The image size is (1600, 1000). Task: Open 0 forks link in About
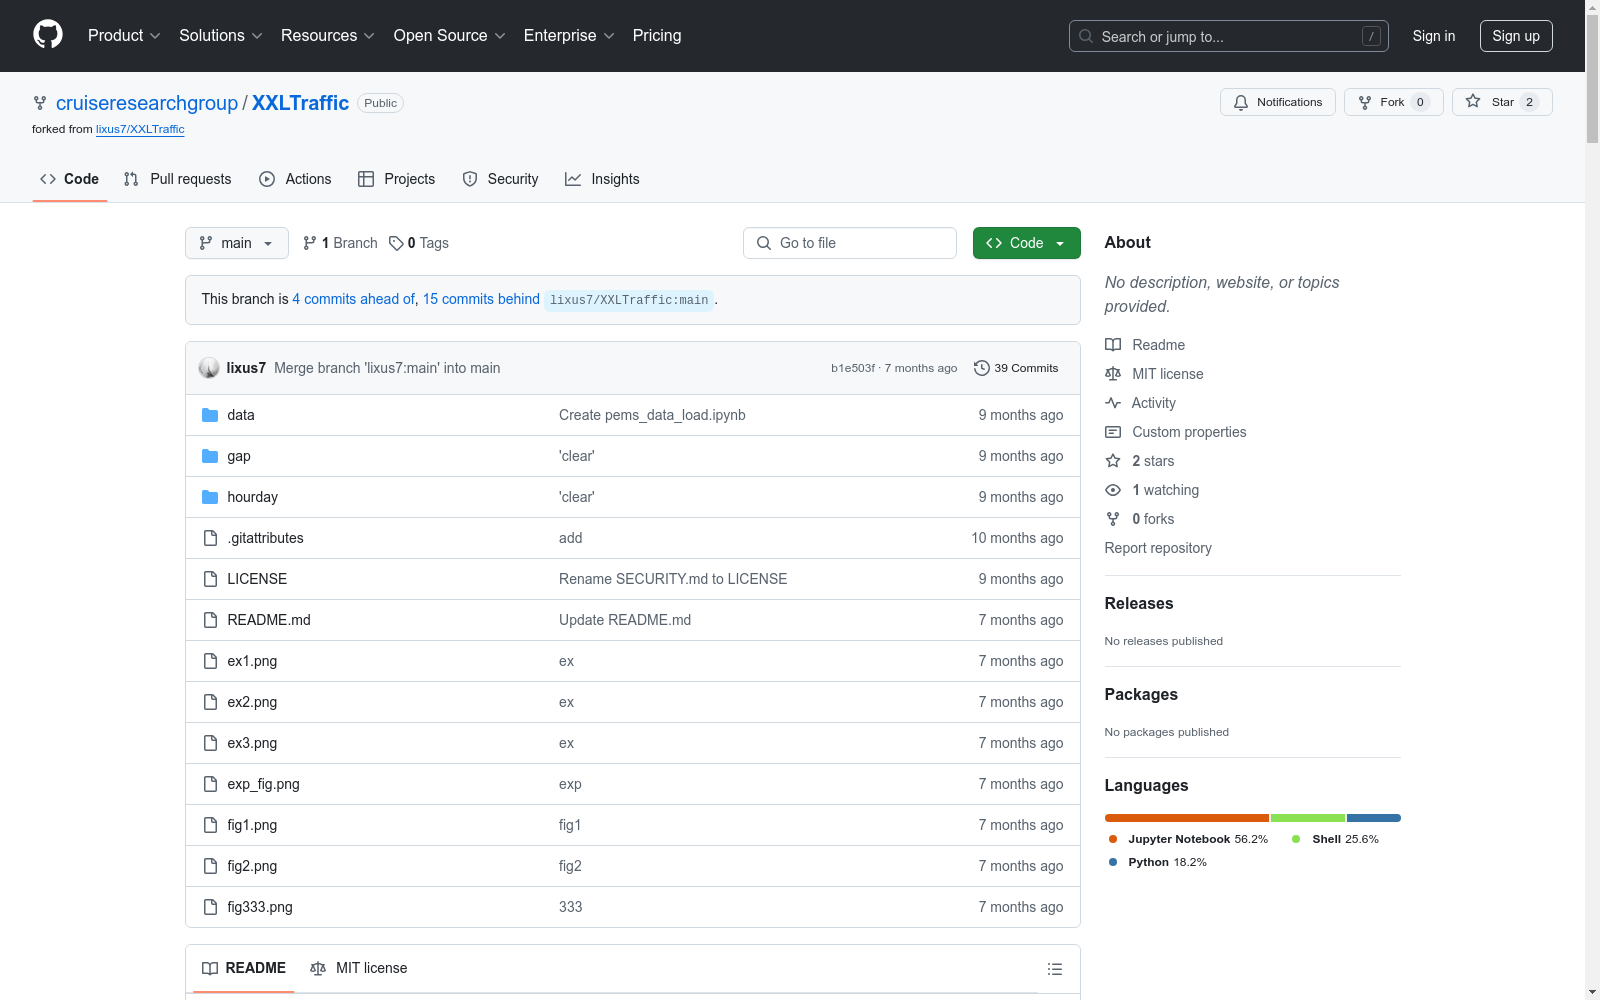tap(1140, 519)
